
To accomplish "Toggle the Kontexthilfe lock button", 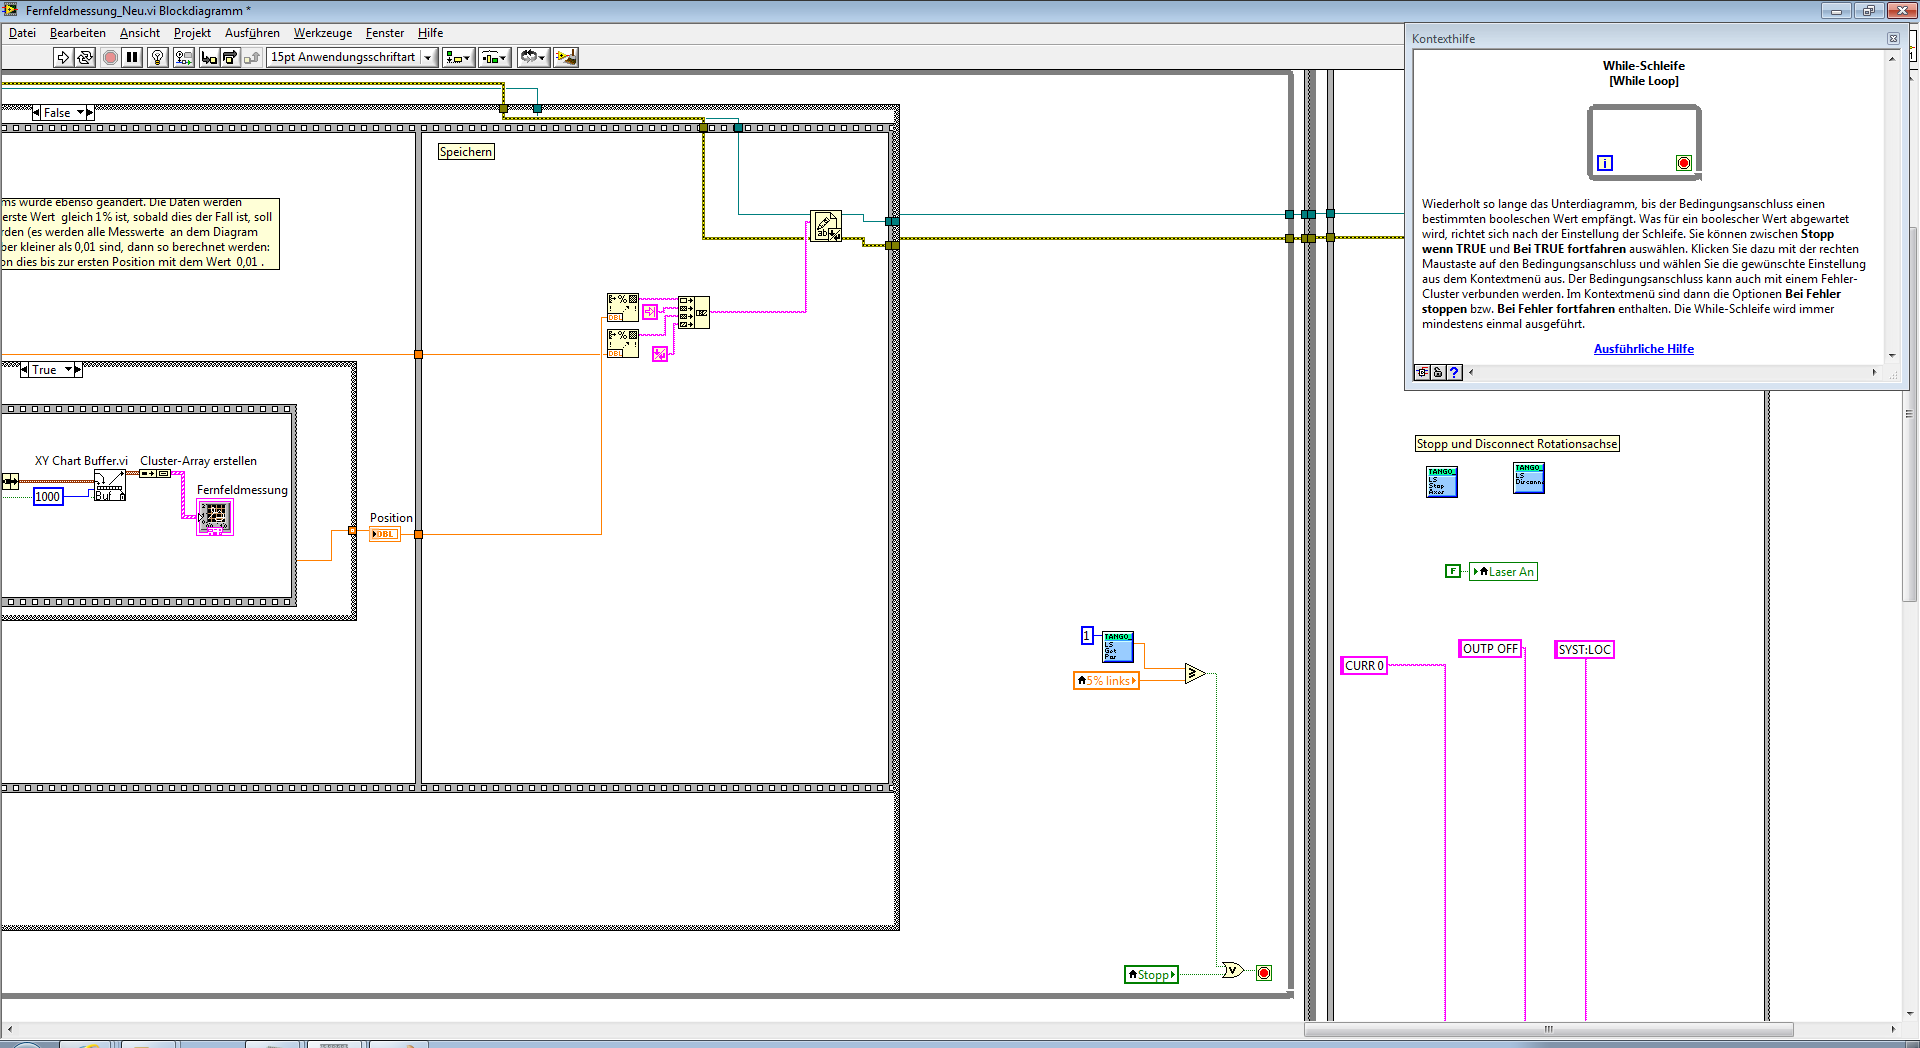I will click(x=1438, y=372).
